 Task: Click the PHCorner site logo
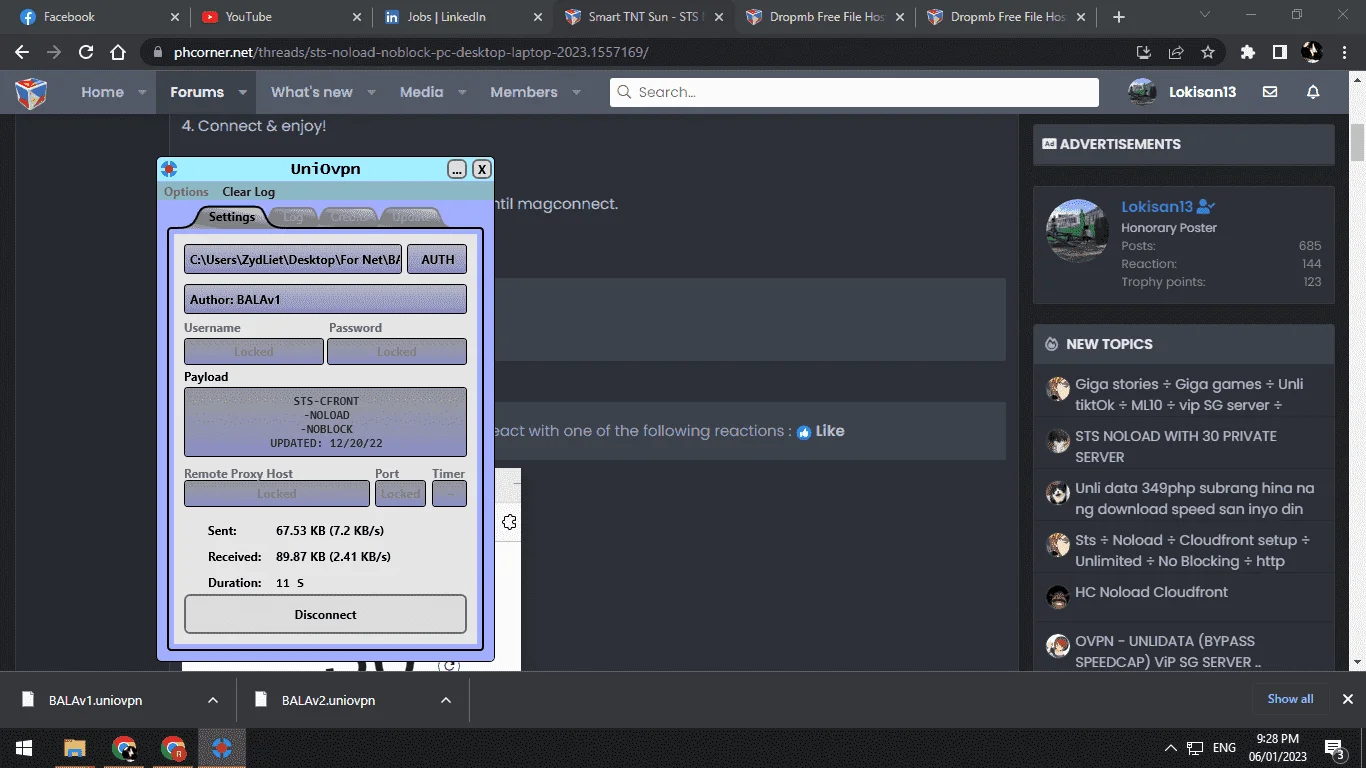click(31, 92)
